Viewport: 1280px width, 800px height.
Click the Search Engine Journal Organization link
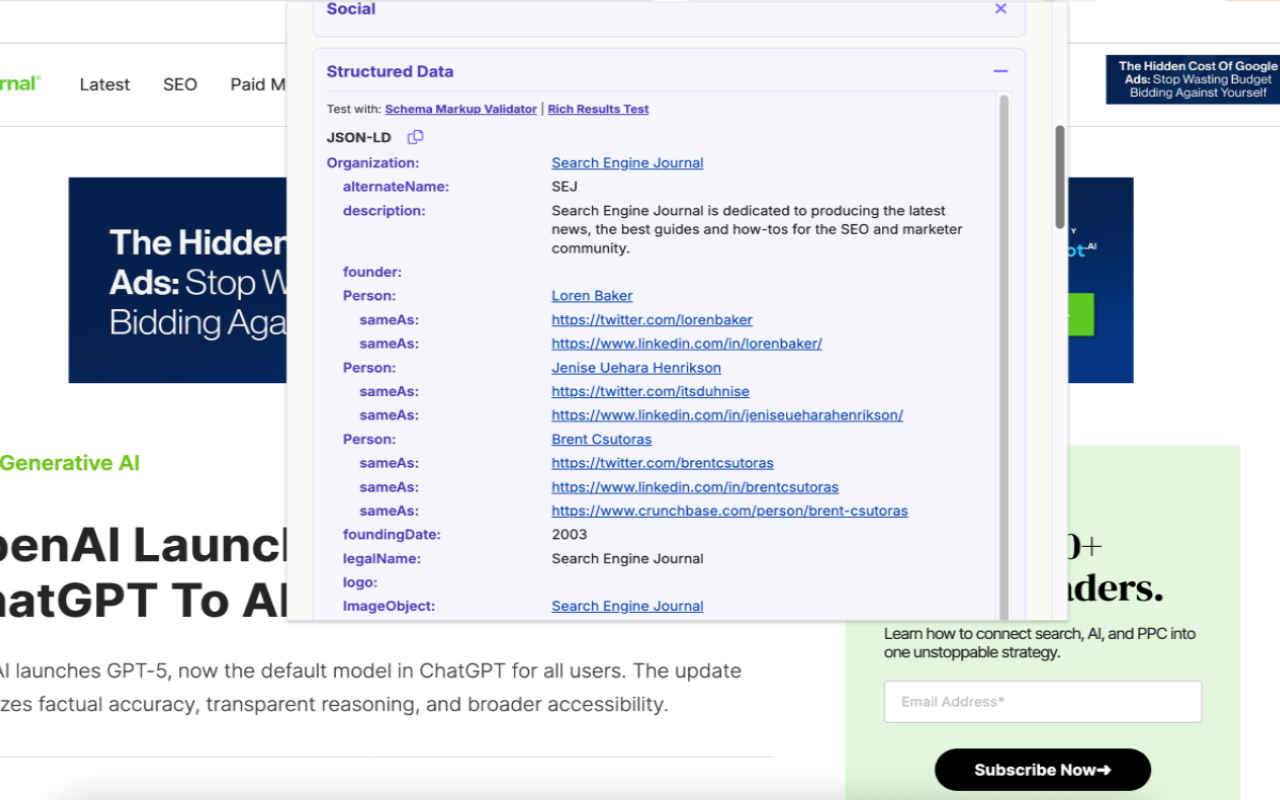coord(627,162)
